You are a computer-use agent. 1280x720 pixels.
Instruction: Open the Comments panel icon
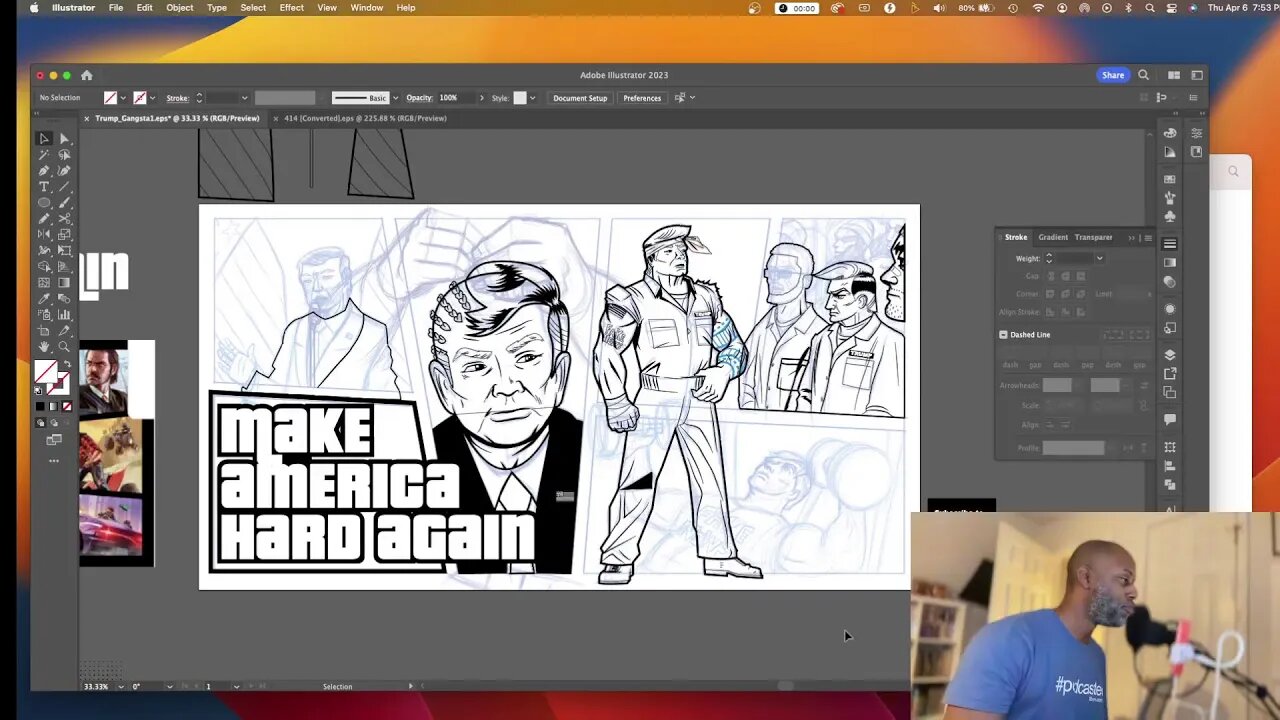(x=1170, y=420)
